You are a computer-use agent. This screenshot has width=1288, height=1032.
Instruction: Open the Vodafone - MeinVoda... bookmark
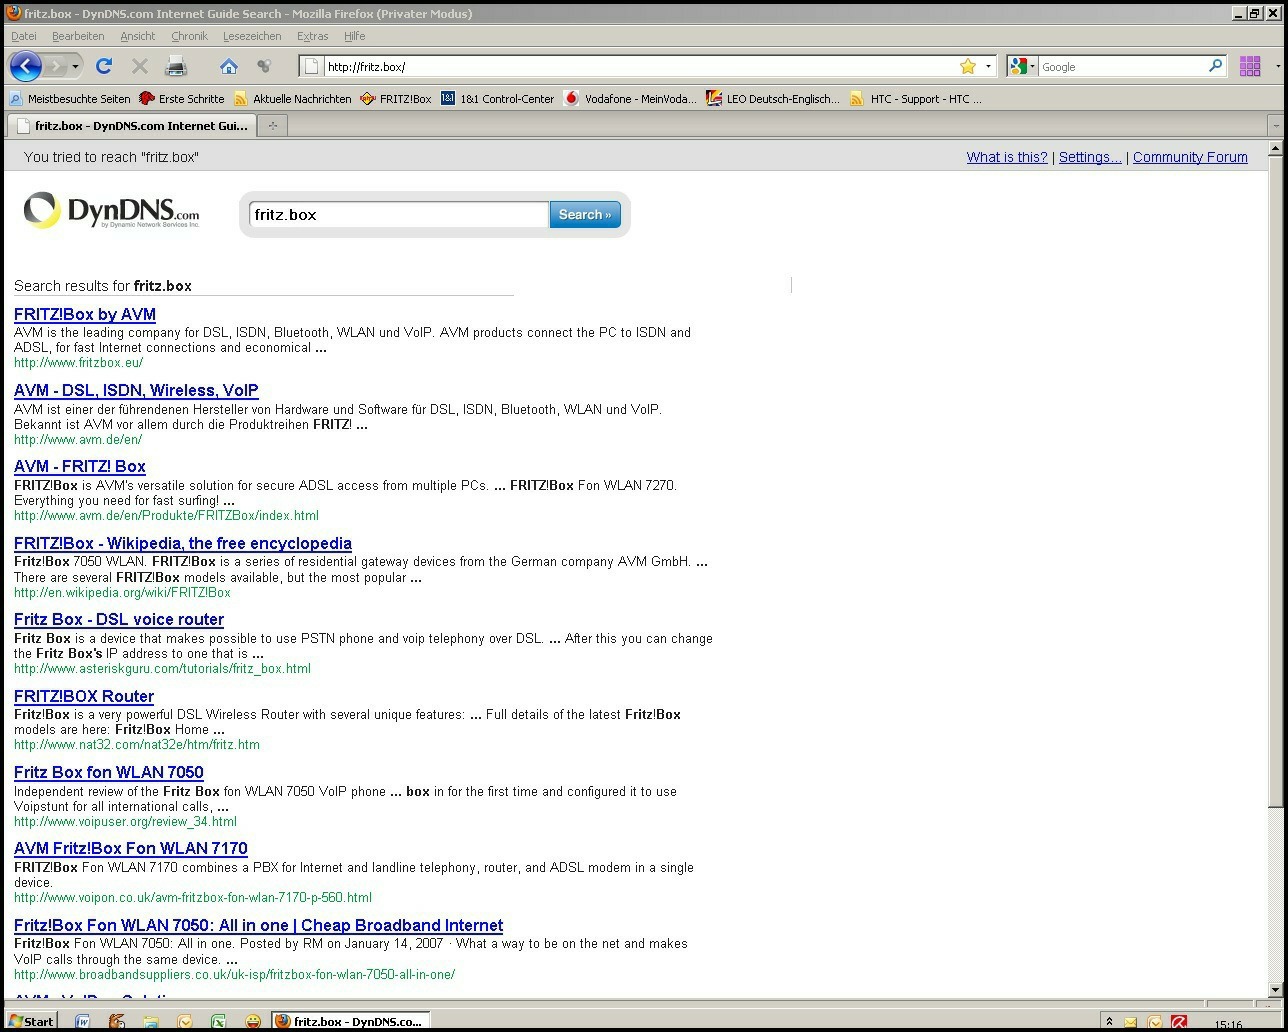pos(630,99)
